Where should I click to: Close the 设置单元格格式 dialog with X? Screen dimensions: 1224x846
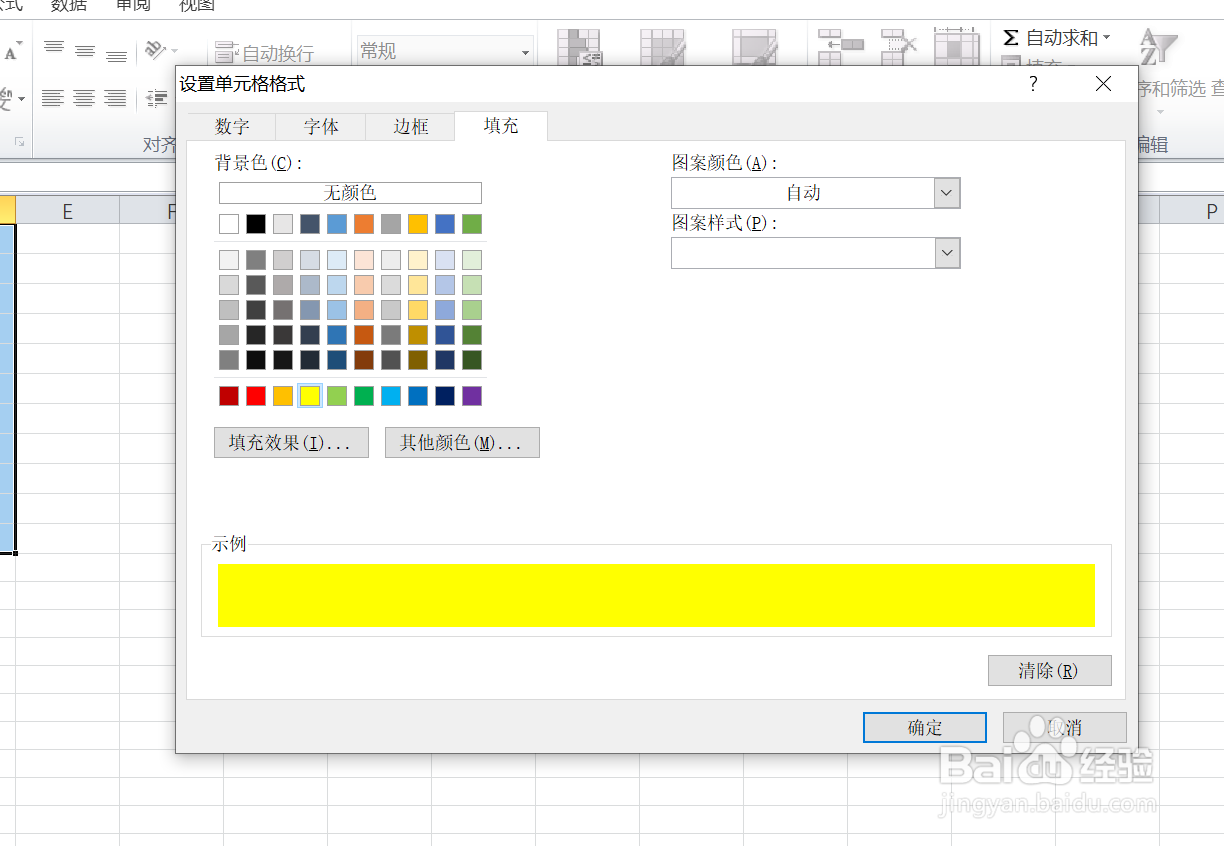click(x=1103, y=84)
